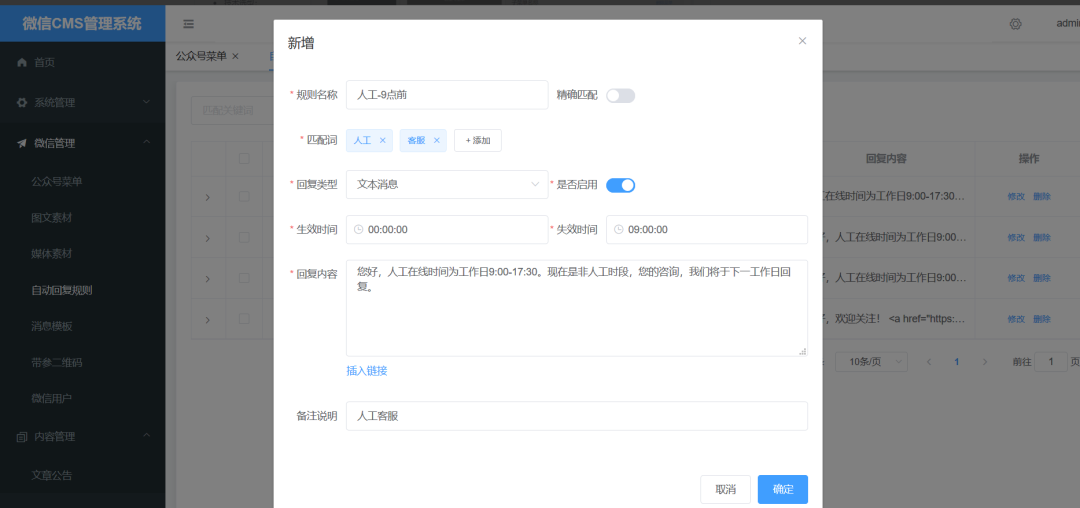Viewport: 1080px width, 508px height.
Task: Click the 失效时间 time field
Action: 707,230
